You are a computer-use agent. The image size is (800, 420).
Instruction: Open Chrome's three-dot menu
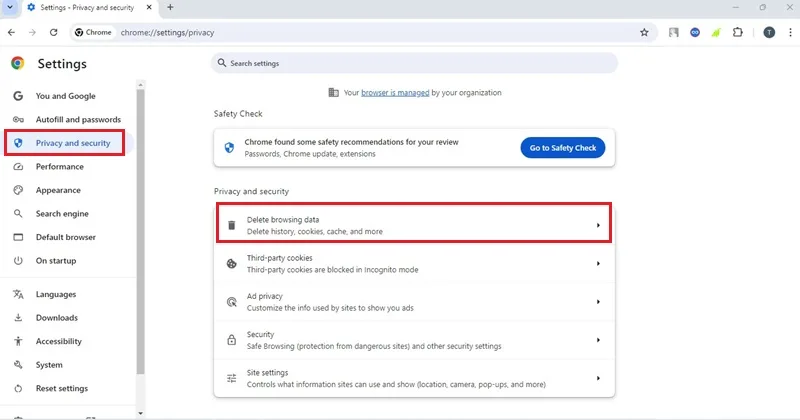pyautogui.click(x=790, y=32)
